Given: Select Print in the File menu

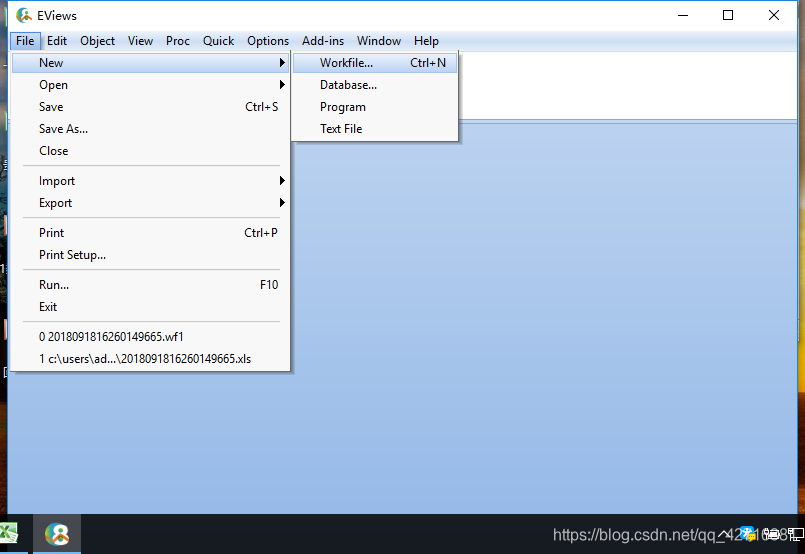Looking at the screenshot, I should click(151, 233).
